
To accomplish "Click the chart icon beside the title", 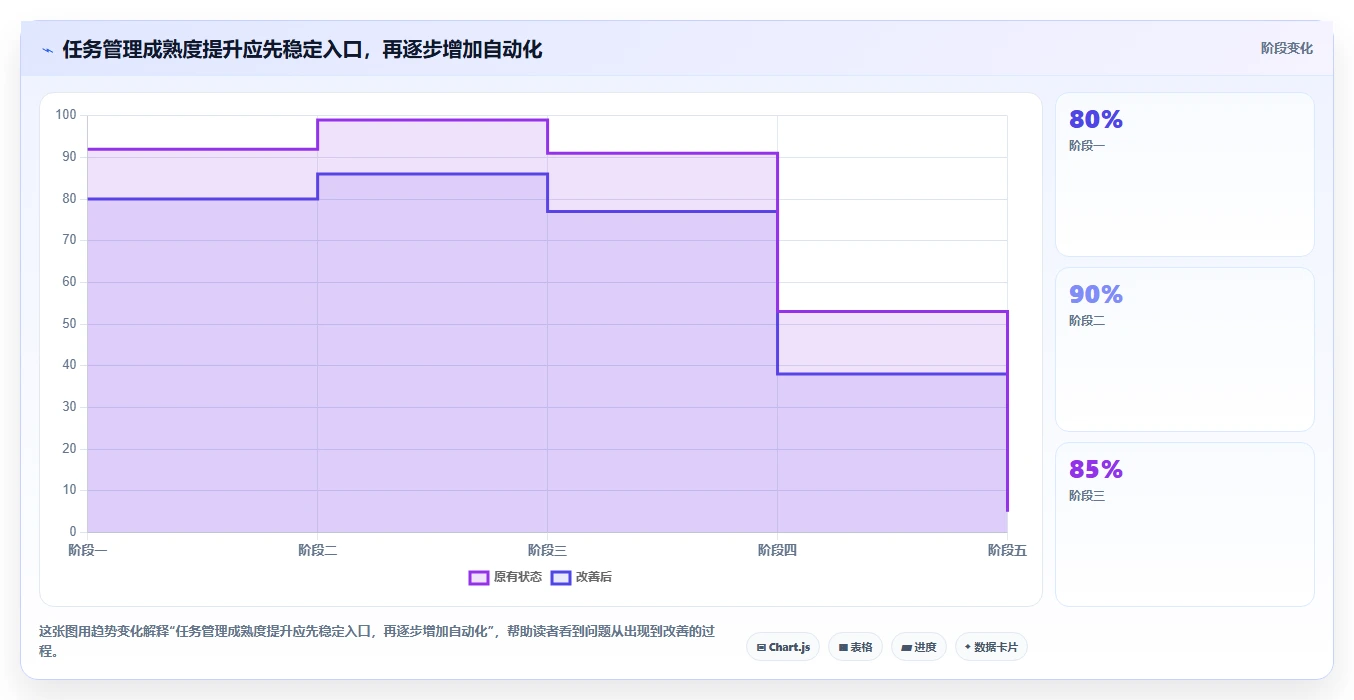I will [x=47, y=50].
